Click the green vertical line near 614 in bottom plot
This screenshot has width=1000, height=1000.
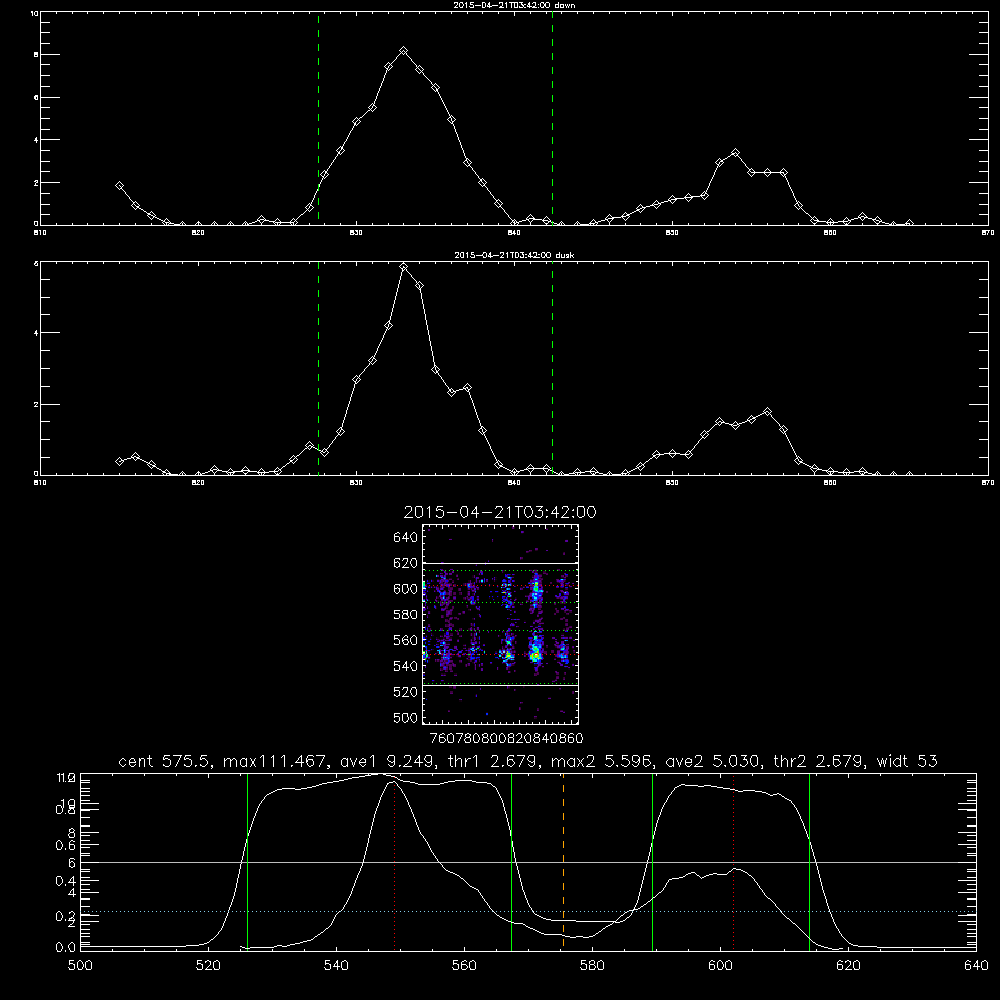(809, 861)
